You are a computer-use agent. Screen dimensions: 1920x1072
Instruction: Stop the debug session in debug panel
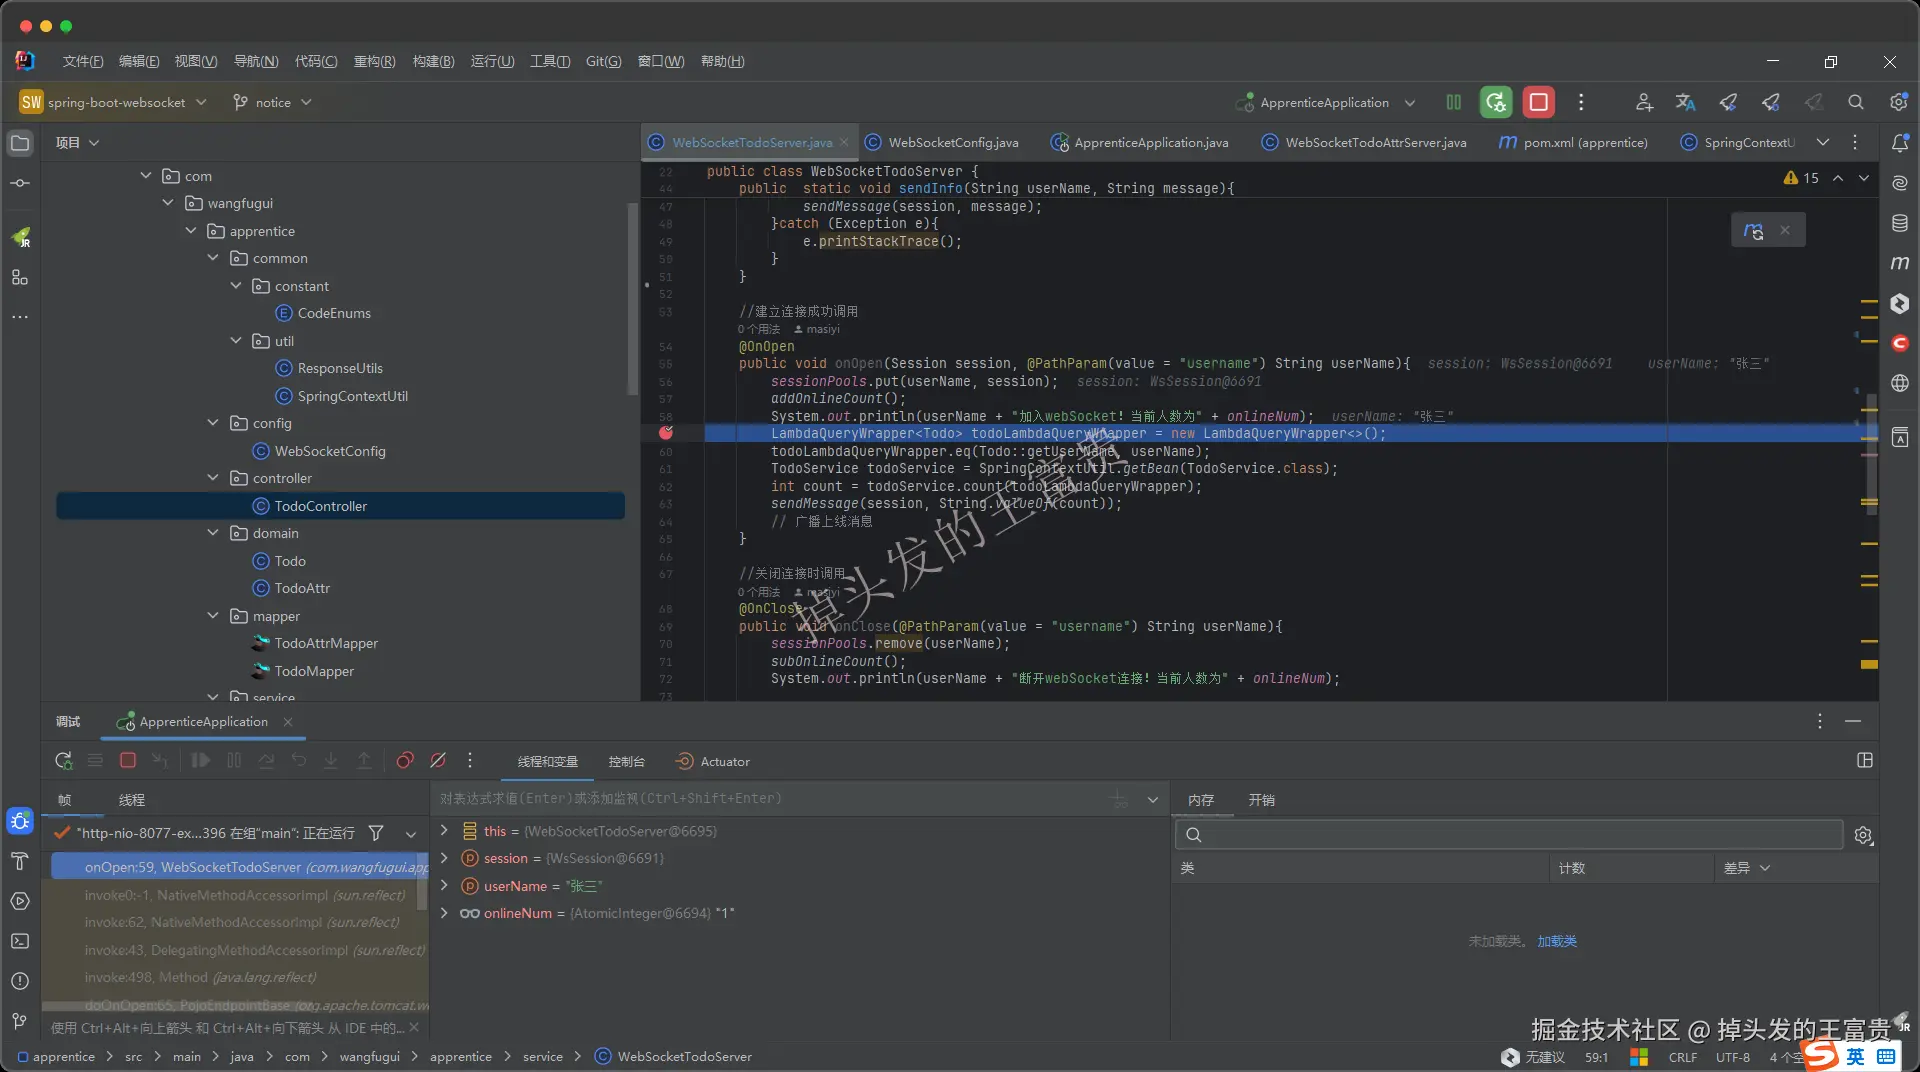[128, 761]
